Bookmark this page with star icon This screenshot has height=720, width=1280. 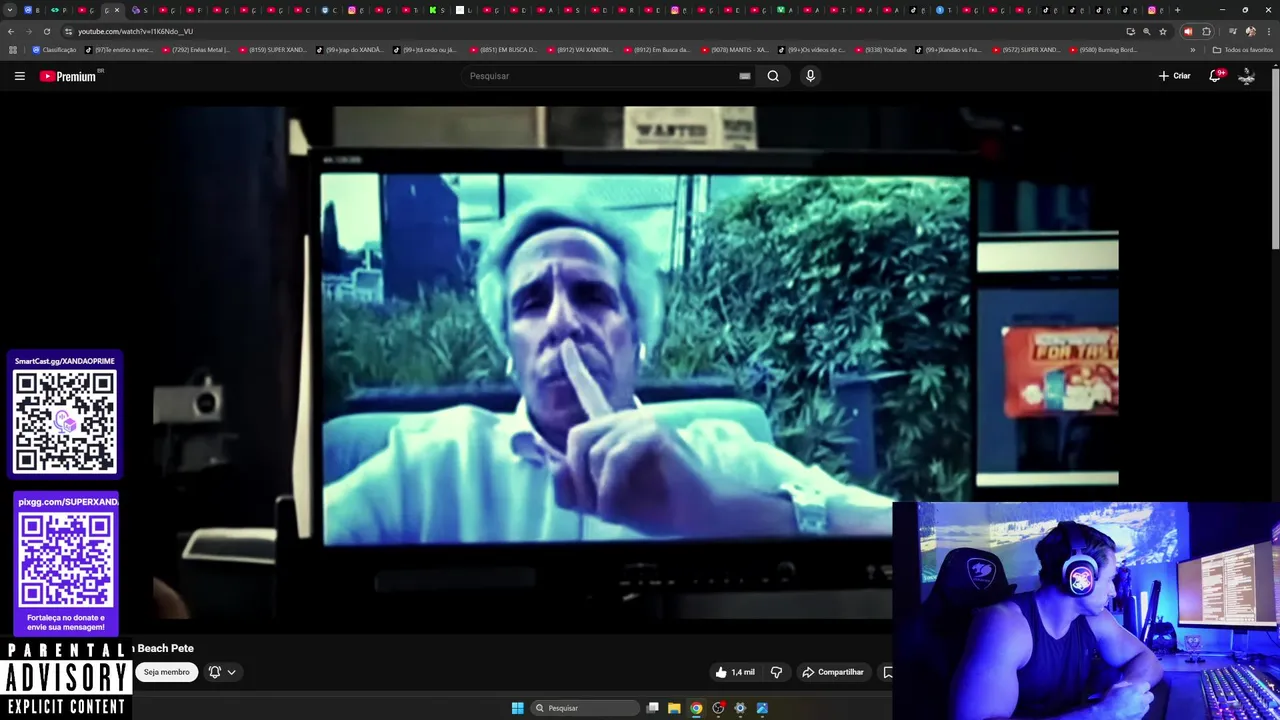coord(1162,31)
